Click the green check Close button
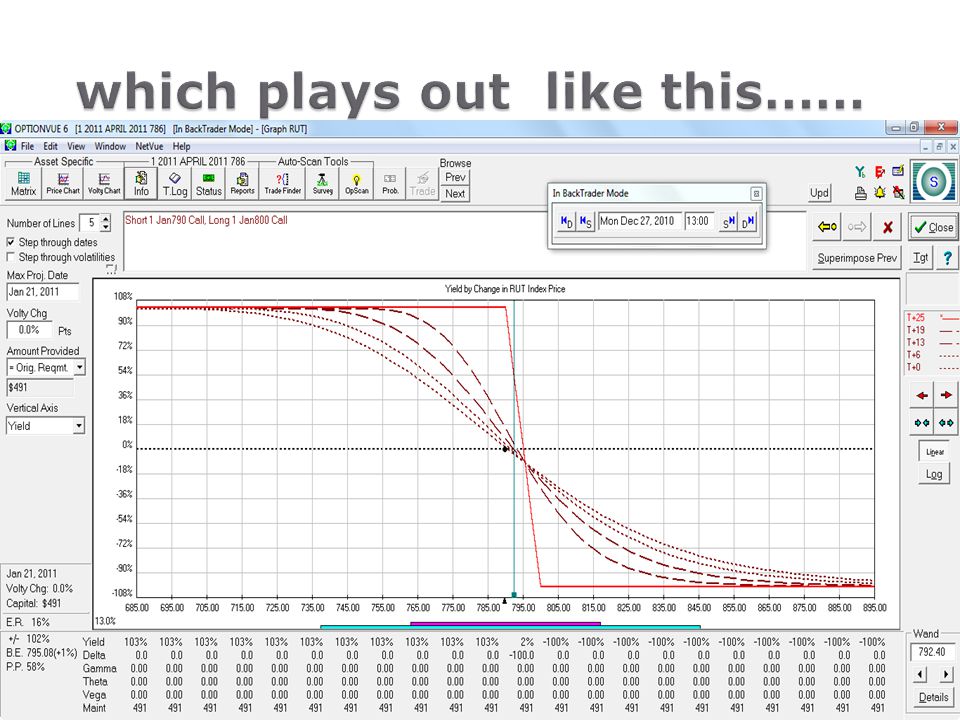 pyautogui.click(x=933, y=227)
